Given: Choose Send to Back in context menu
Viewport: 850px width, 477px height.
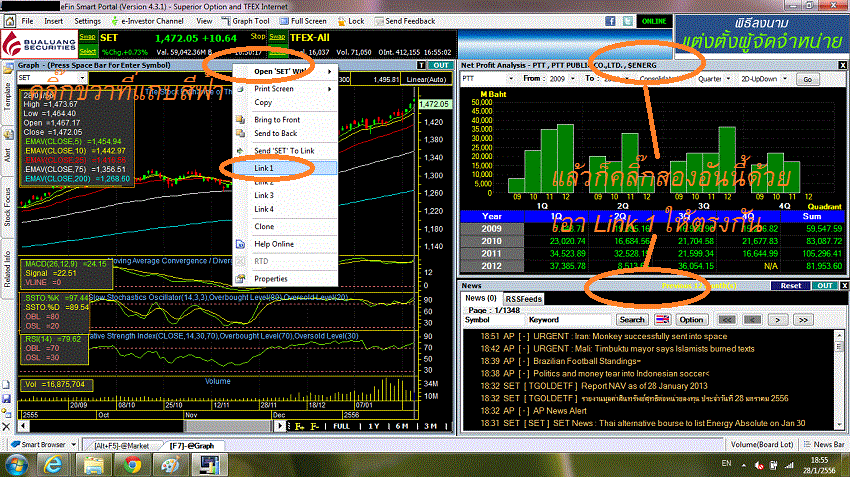Looking at the screenshot, I should pyautogui.click(x=285, y=133).
